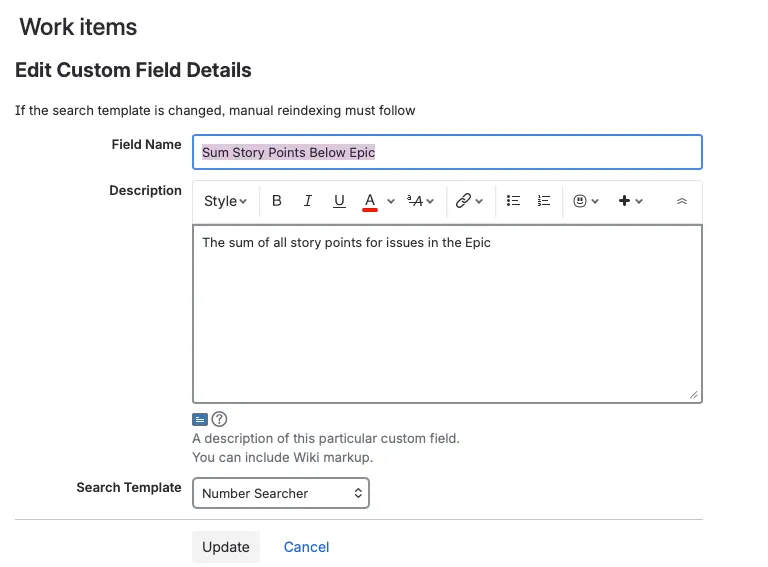
Task: Click the emoji smiley icon
Action: click(580, 201)
